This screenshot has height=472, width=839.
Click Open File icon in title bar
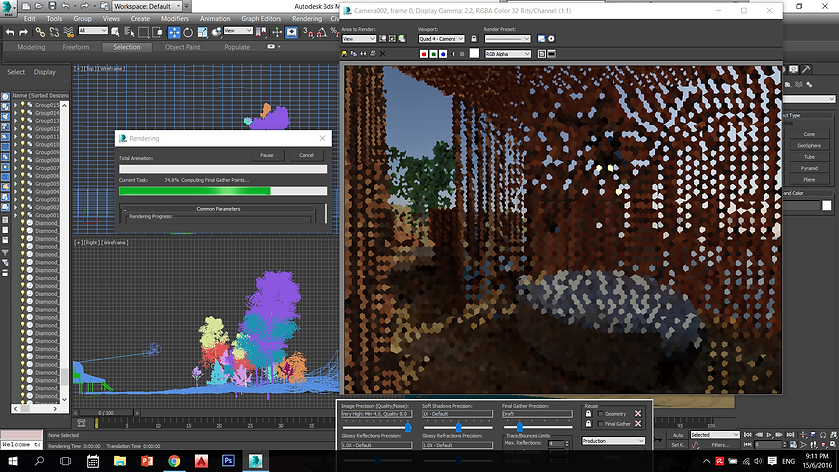click(x=39, y=6)
